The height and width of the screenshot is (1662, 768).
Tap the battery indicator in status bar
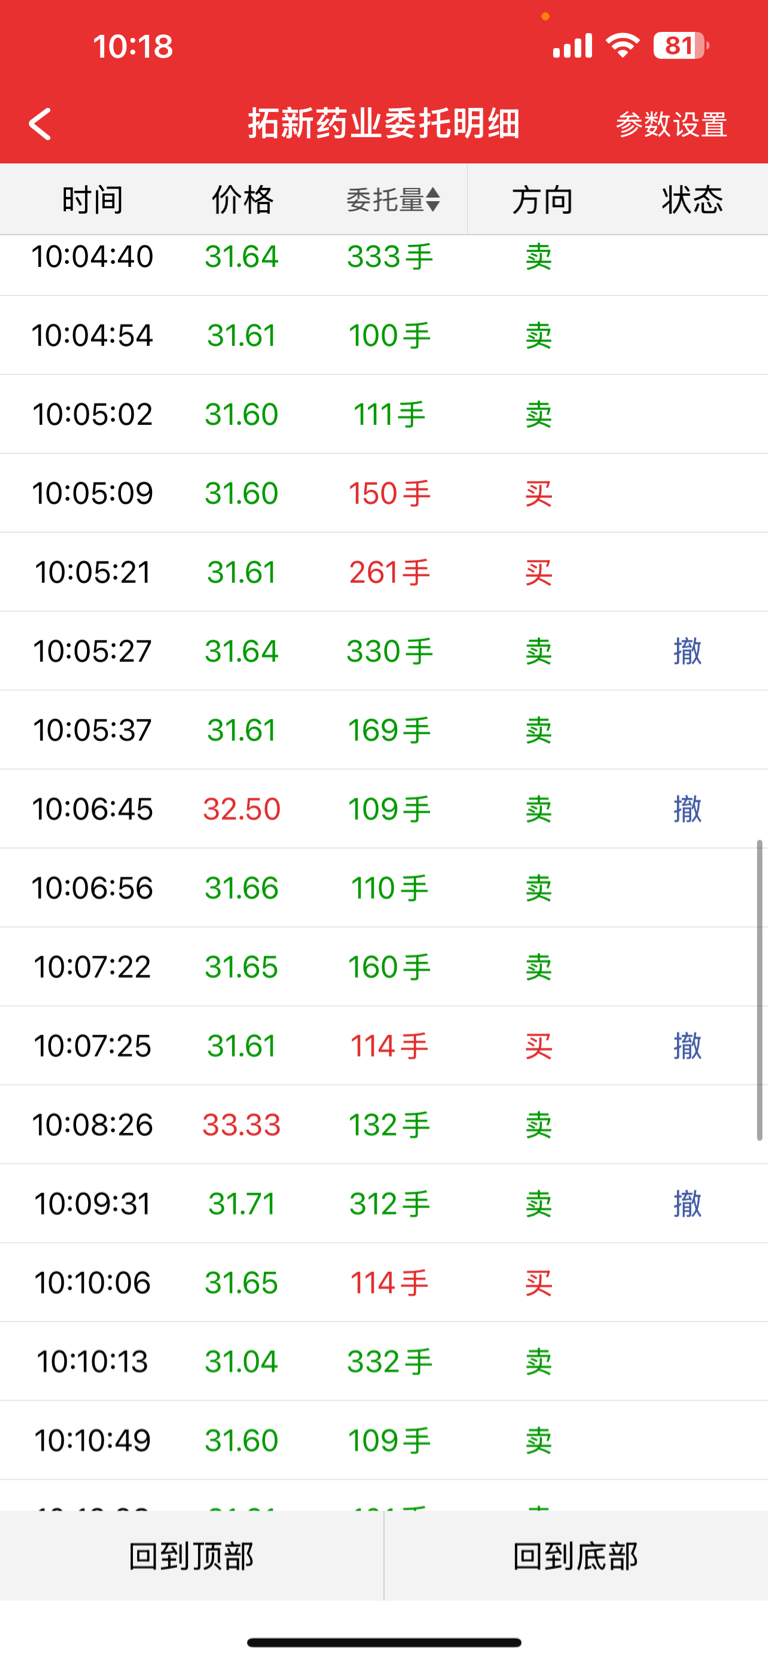click(681, 46)
